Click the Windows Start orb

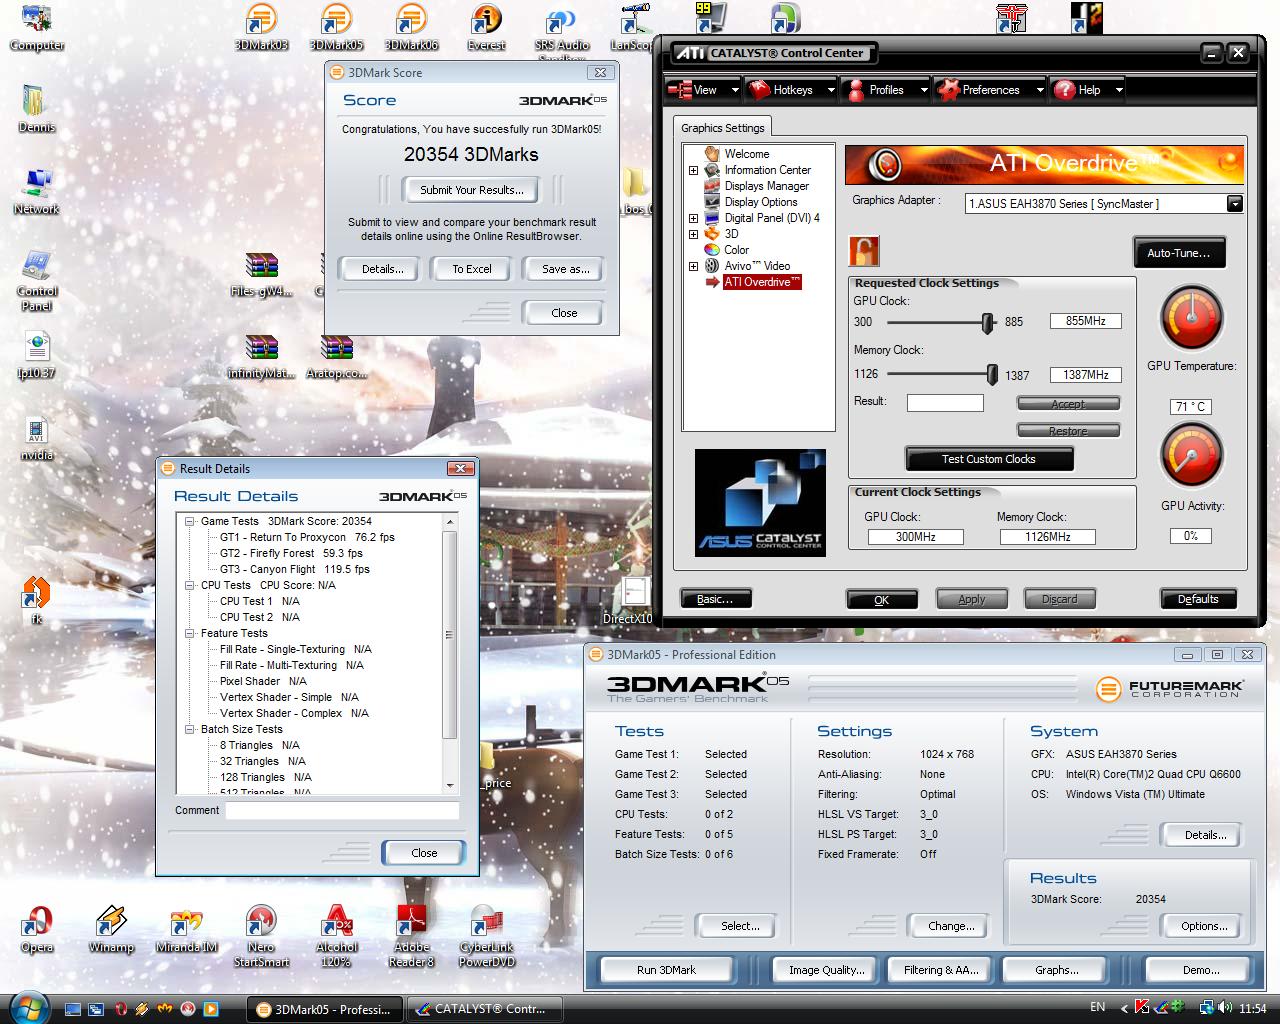tap(27, 1007)
